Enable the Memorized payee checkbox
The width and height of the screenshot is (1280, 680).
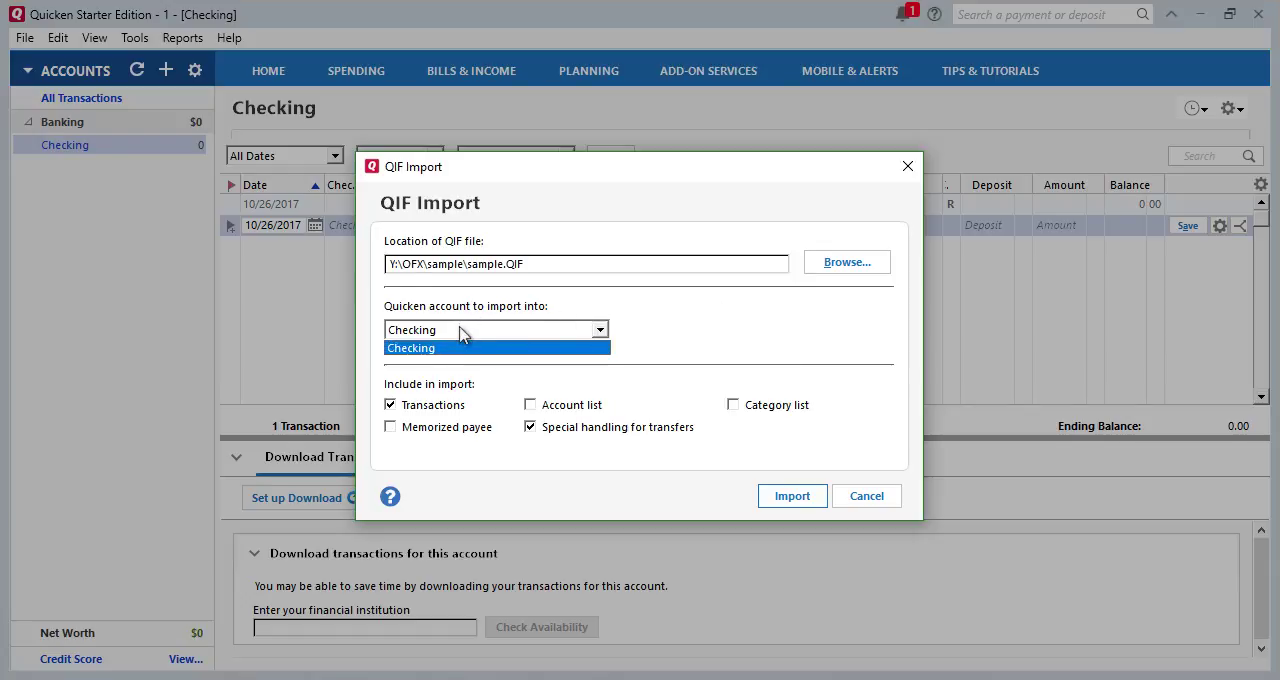(390, 427)
